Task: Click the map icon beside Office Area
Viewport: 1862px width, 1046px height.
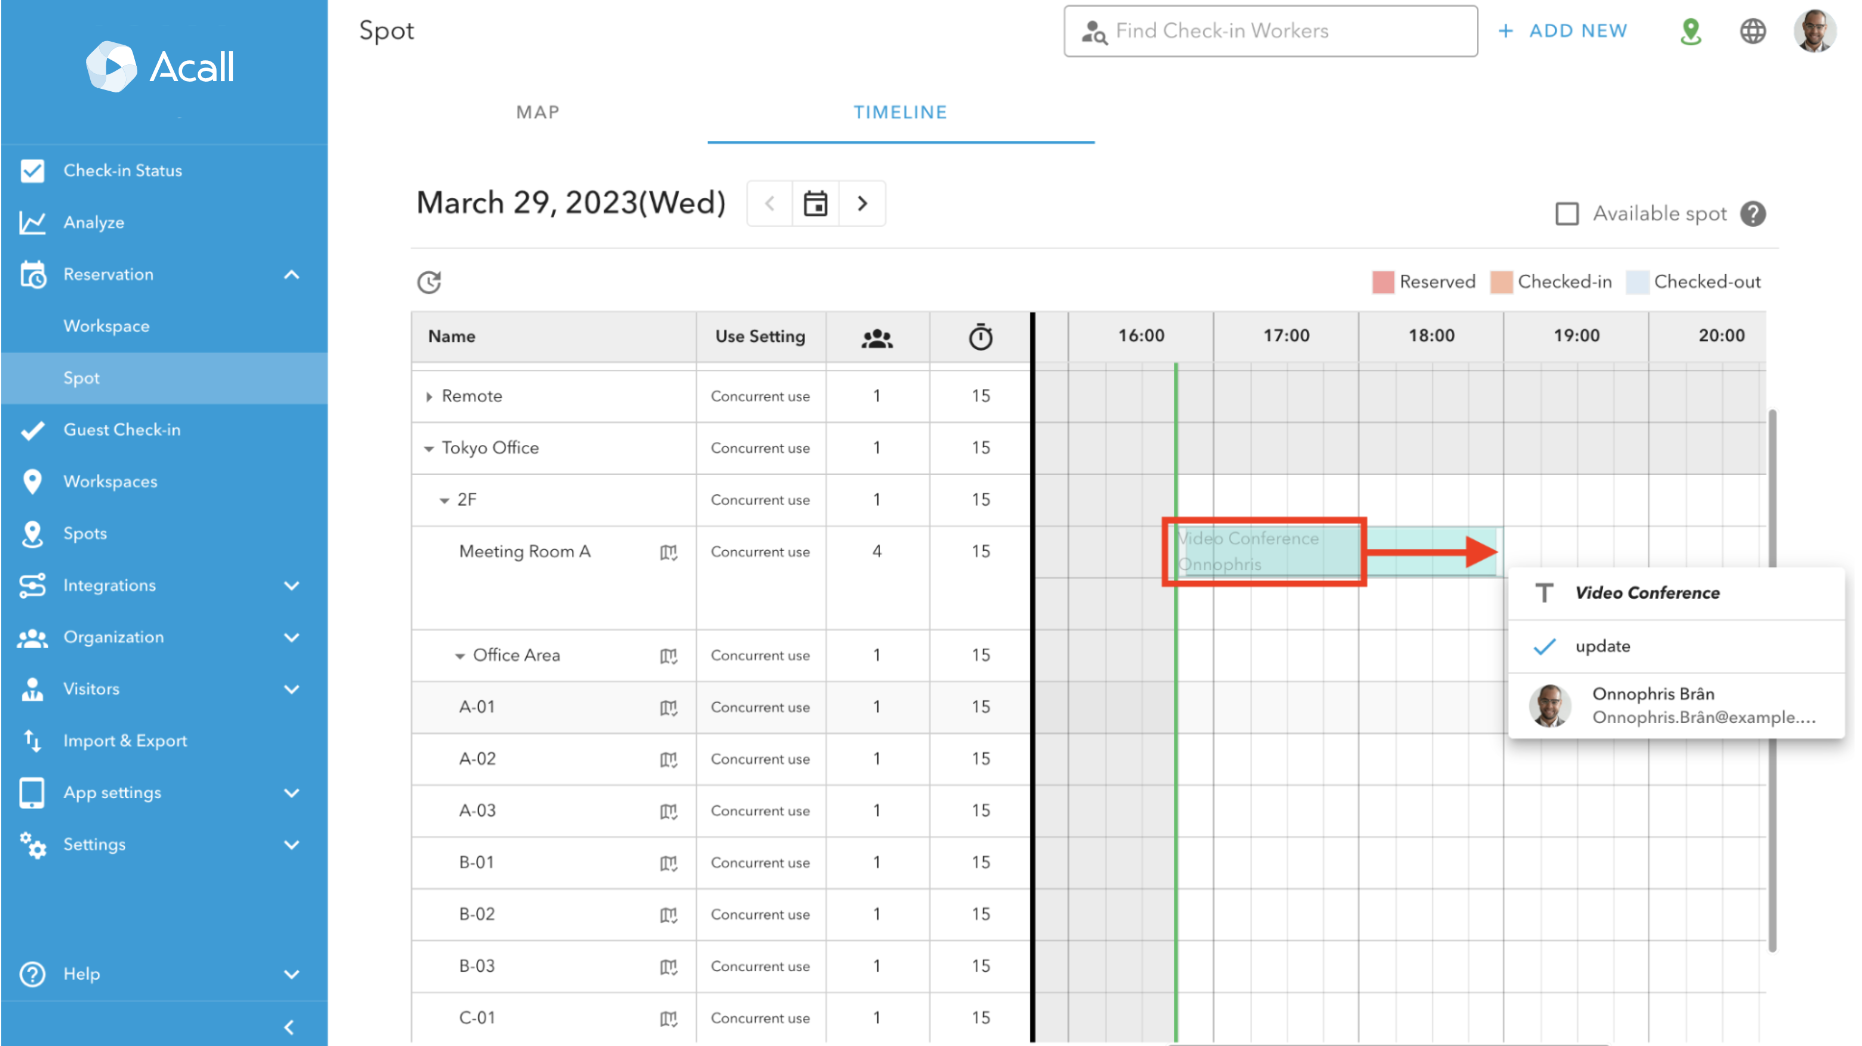Action: [x=668, y=655]
